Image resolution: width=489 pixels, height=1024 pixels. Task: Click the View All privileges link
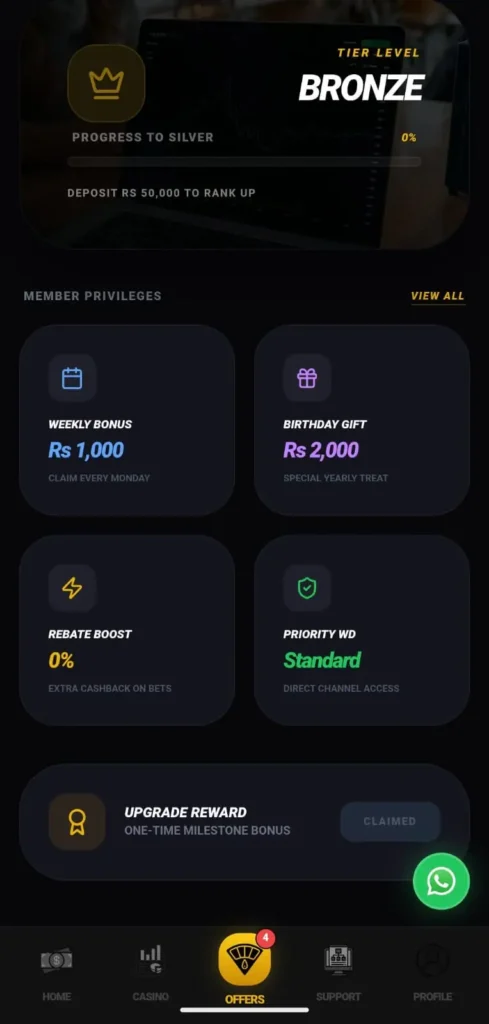pyautogui.click(x=437, y=296)
